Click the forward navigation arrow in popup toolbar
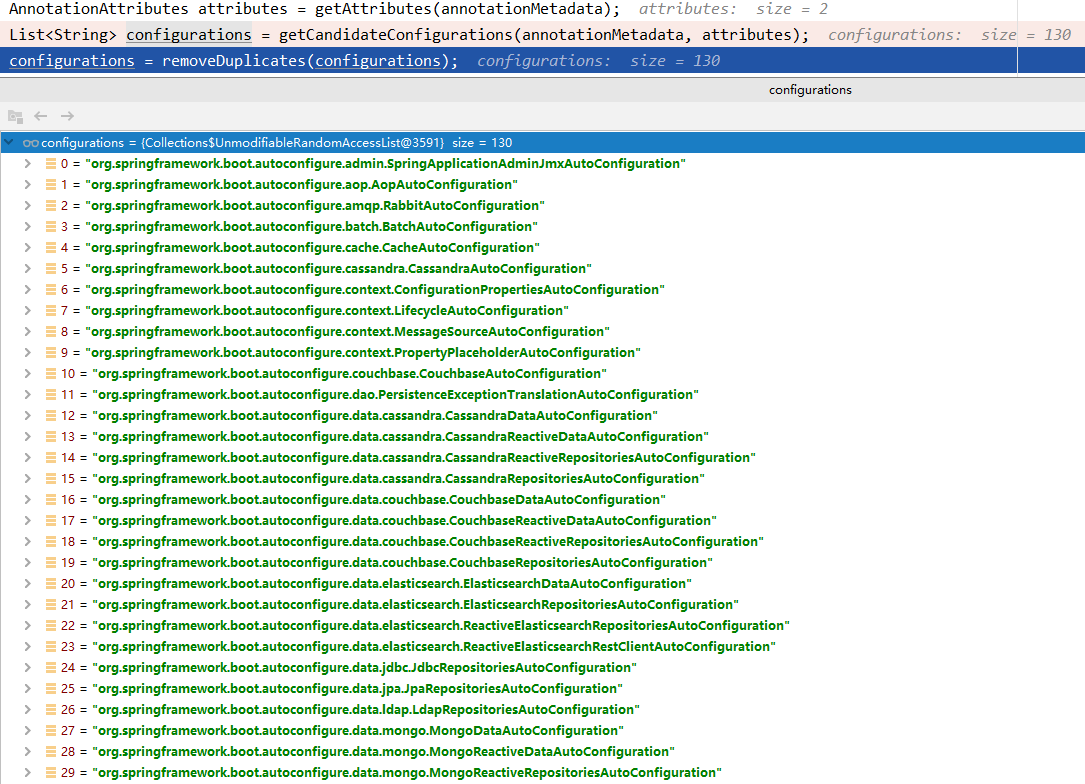The image size is (1085, 784). point(67,116)
